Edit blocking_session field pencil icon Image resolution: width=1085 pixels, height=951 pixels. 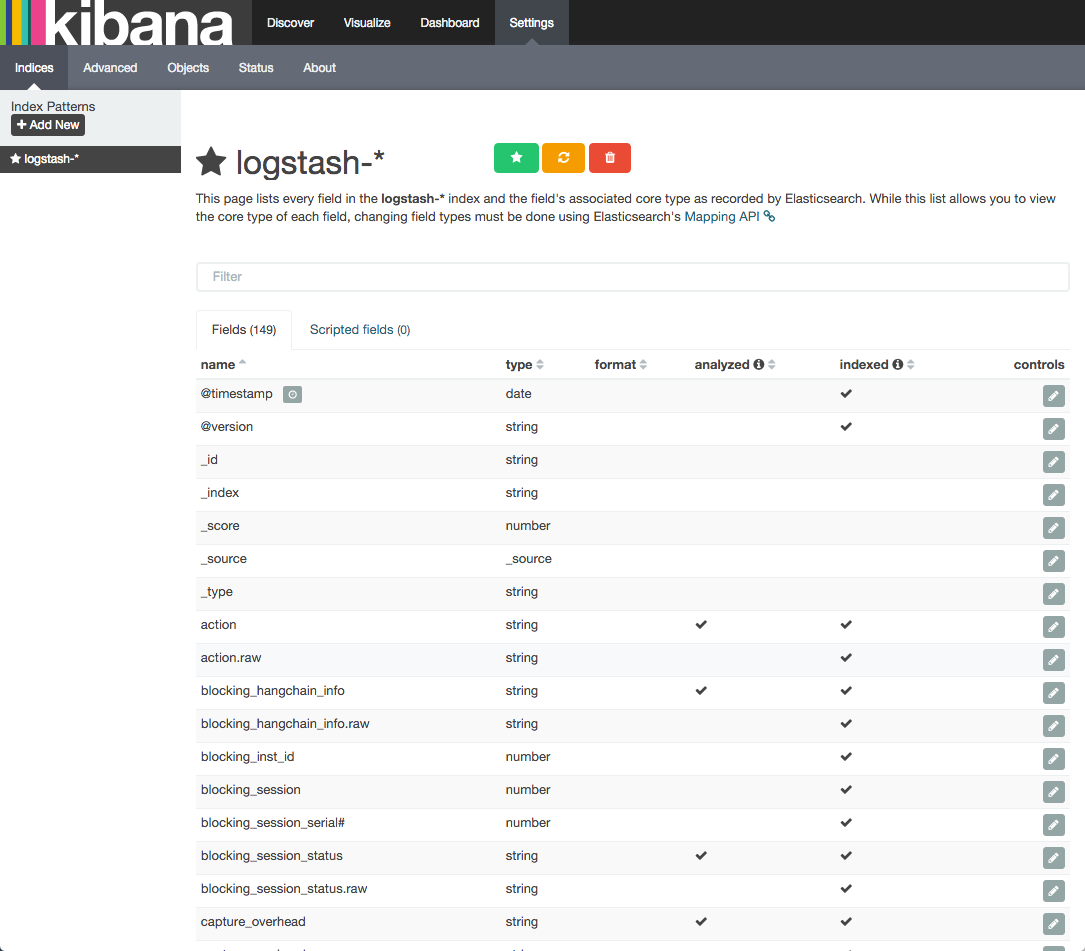pyautogui.click(x=1053, y=792)
